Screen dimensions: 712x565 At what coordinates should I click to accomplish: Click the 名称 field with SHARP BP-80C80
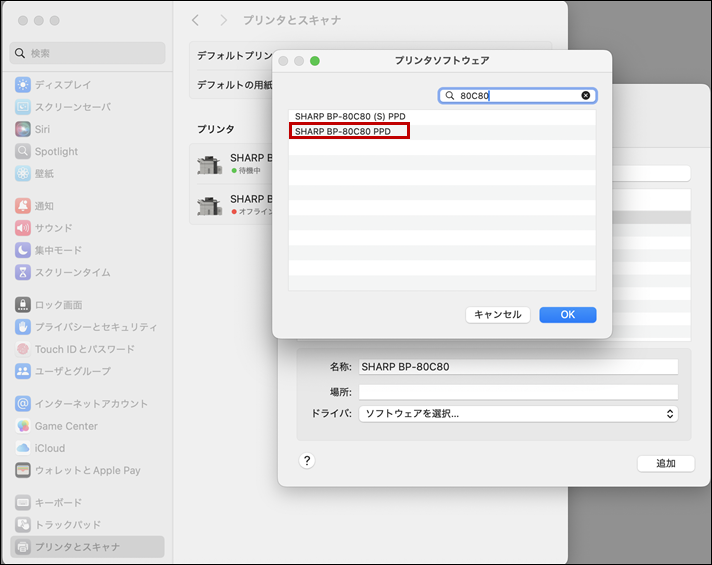518,367
